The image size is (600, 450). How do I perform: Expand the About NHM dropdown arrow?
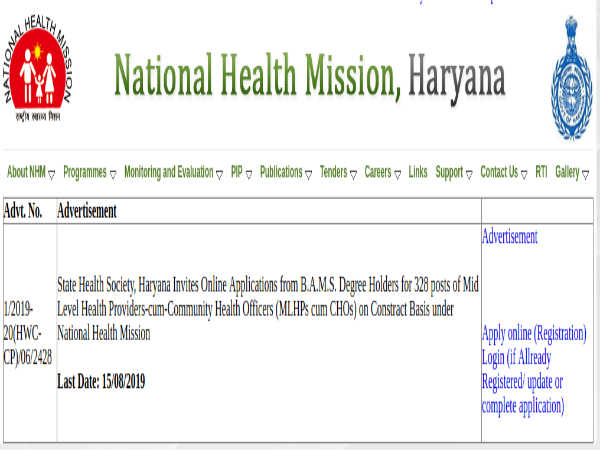click(x=52, y=174)
